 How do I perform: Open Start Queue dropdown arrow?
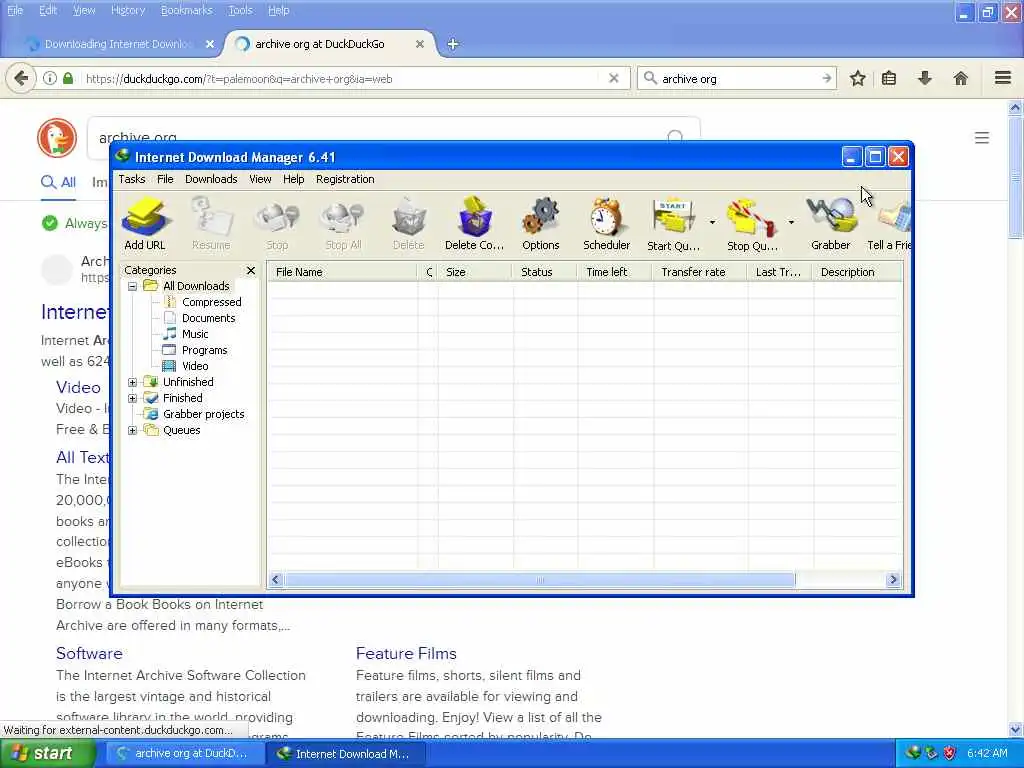pyautogui.click(x=712, y=223)
